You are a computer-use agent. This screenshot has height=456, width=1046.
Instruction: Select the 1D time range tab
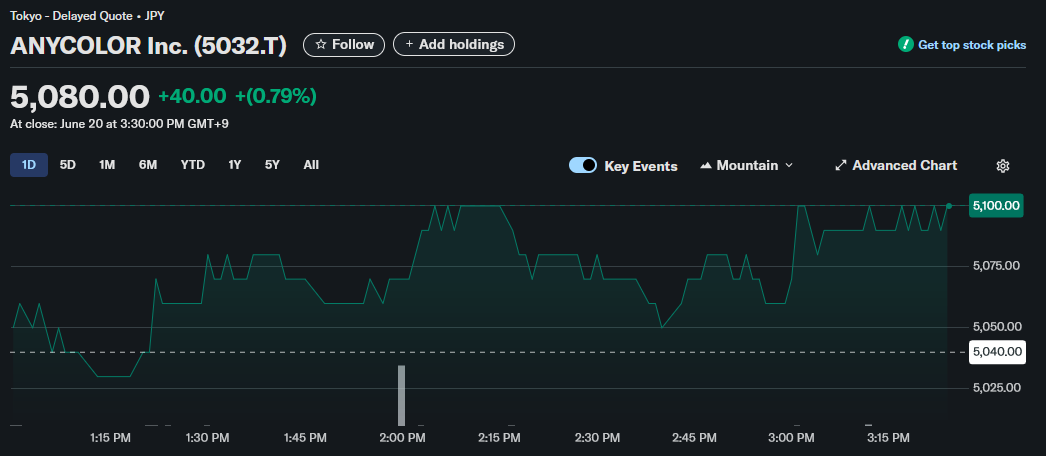coord(29,165)
